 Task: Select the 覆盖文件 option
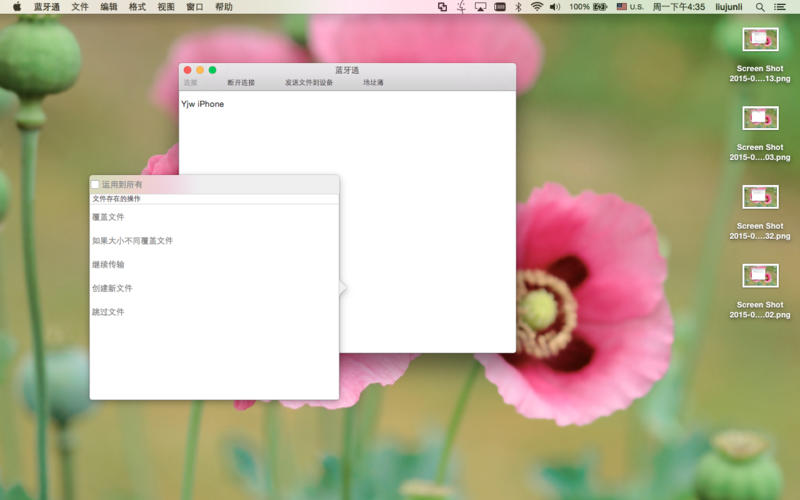coord(108,217)
